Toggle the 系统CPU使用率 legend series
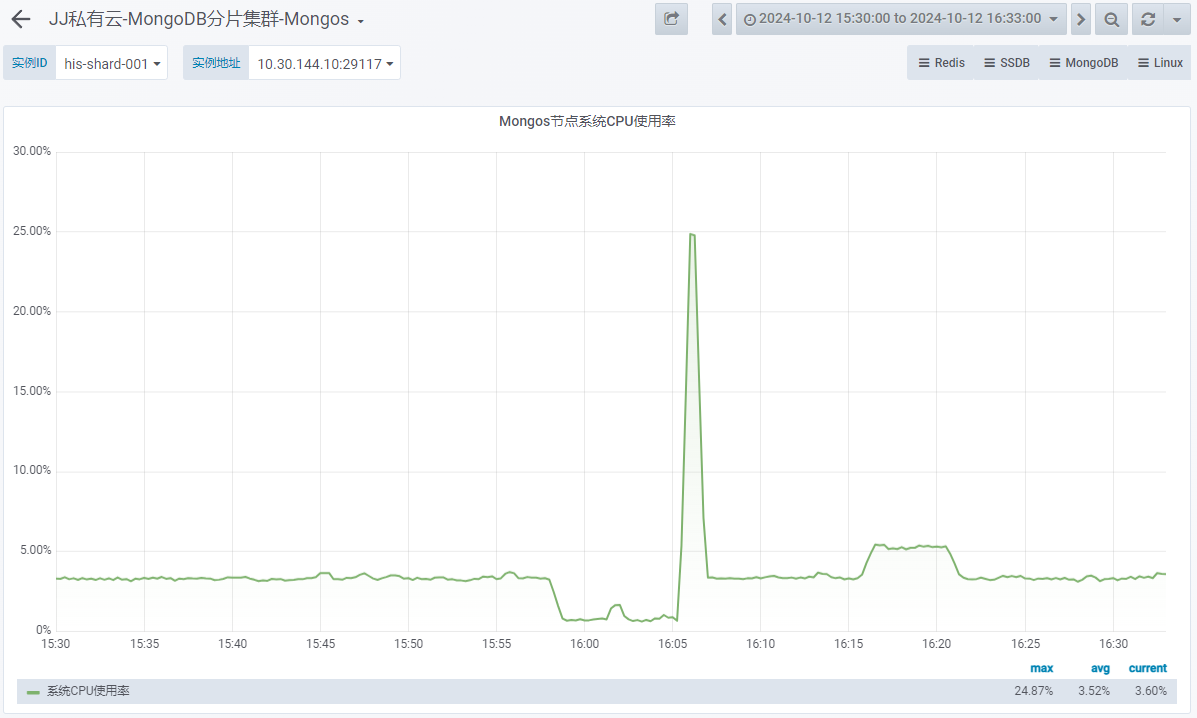 [88, 691]
